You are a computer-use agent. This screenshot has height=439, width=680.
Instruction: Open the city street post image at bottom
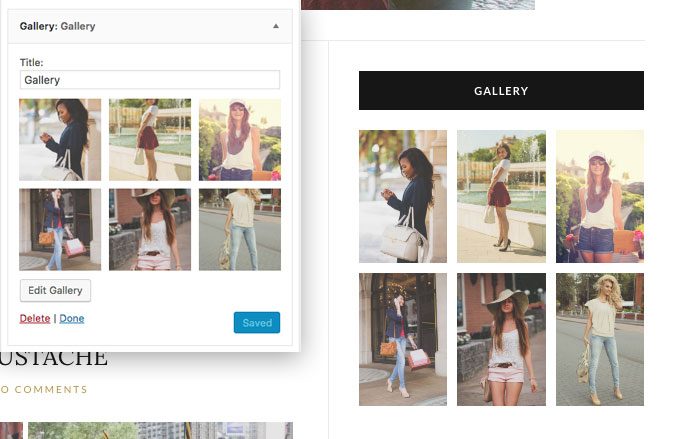[160, 430]
